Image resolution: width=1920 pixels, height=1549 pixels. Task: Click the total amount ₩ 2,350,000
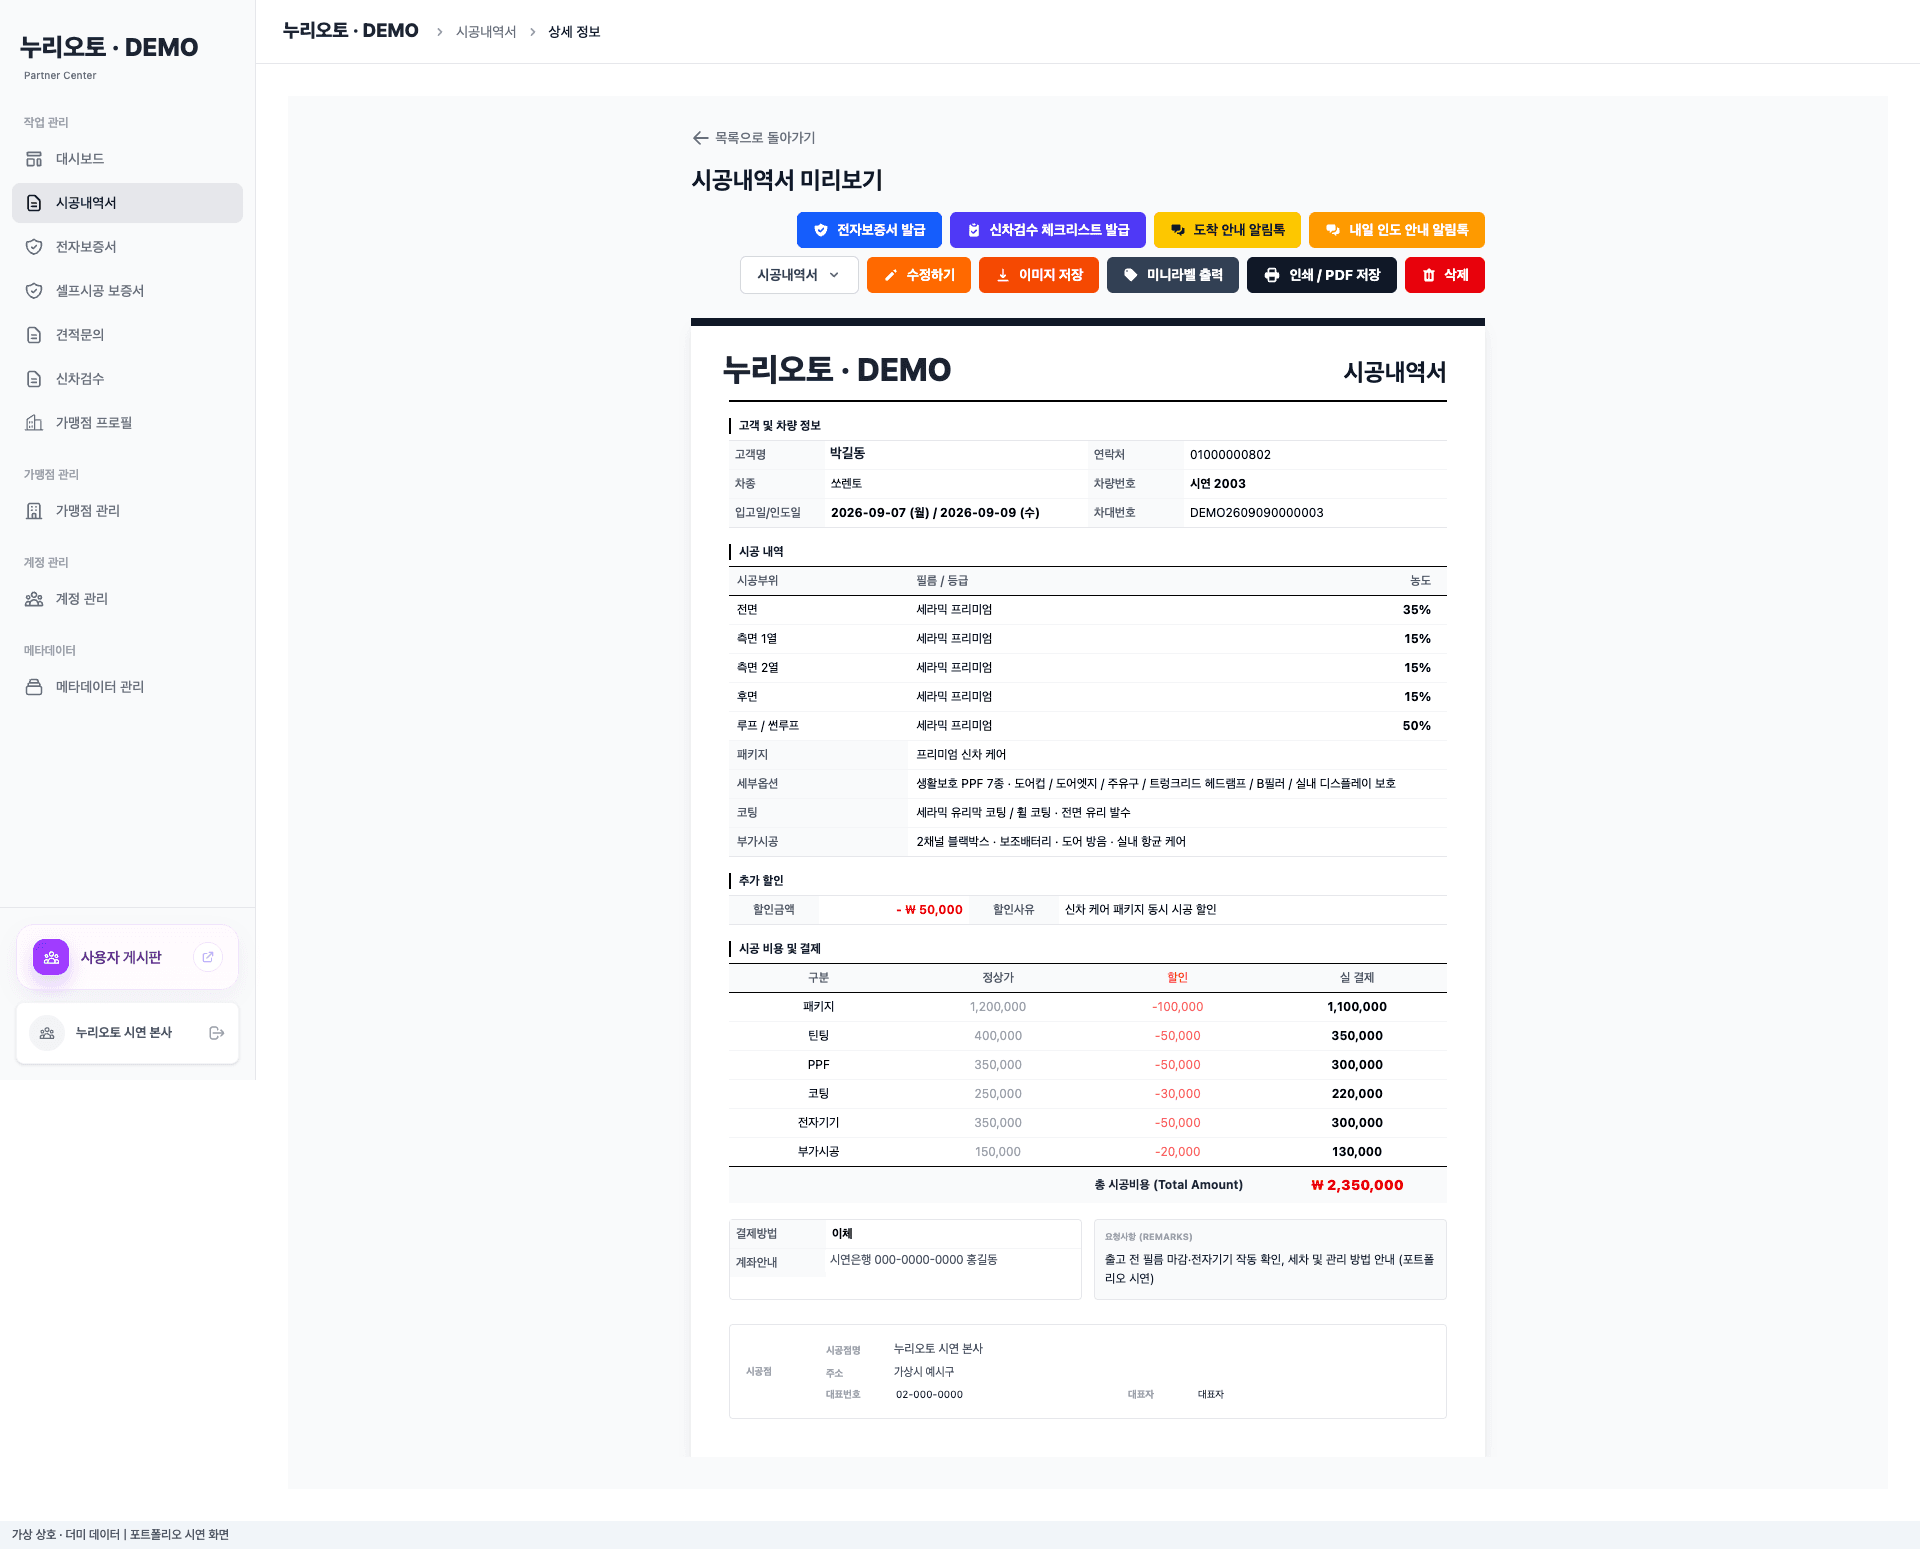pyautogui.click(x=1357, y=1185)
